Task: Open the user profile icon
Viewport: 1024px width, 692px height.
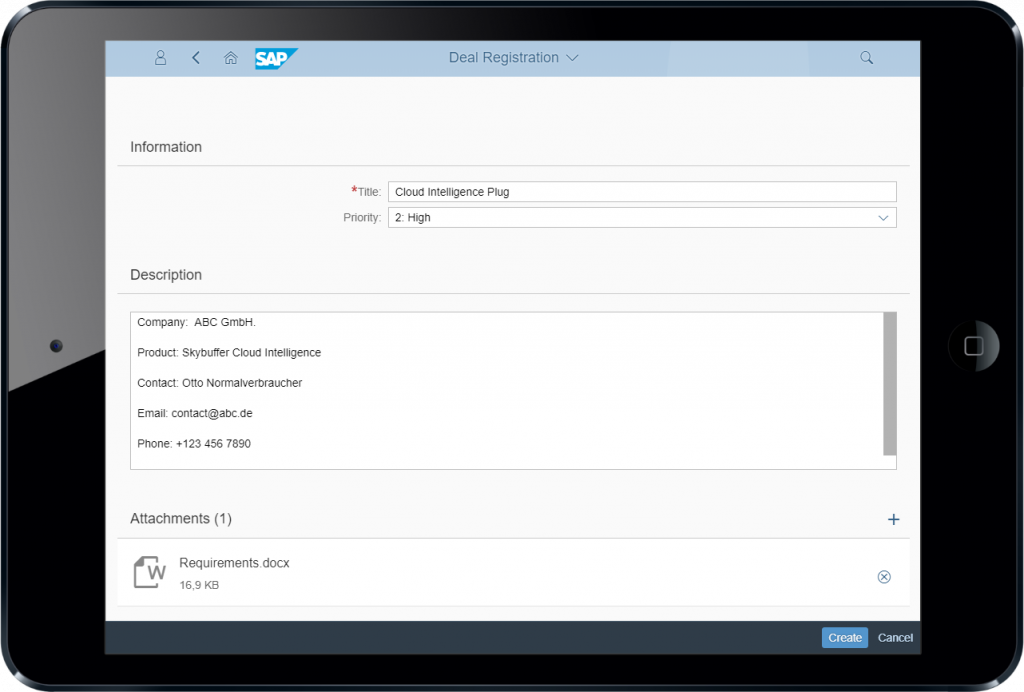Action: click(x=160, y=58)
